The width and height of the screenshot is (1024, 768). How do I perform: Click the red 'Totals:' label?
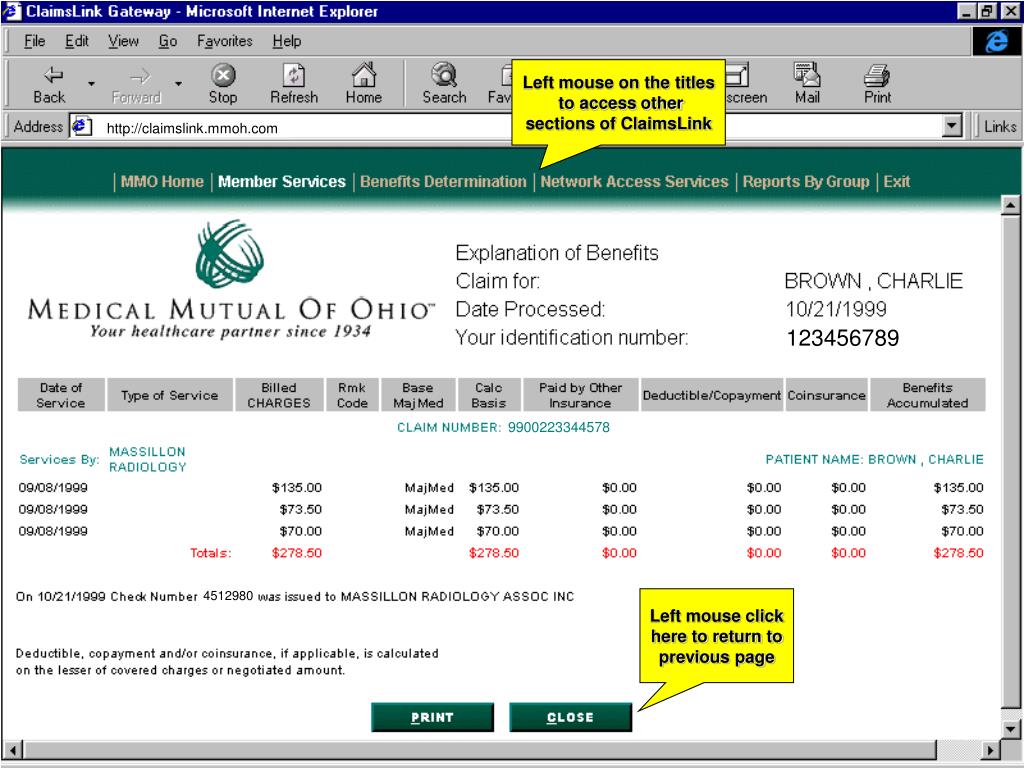pos(210,553)
